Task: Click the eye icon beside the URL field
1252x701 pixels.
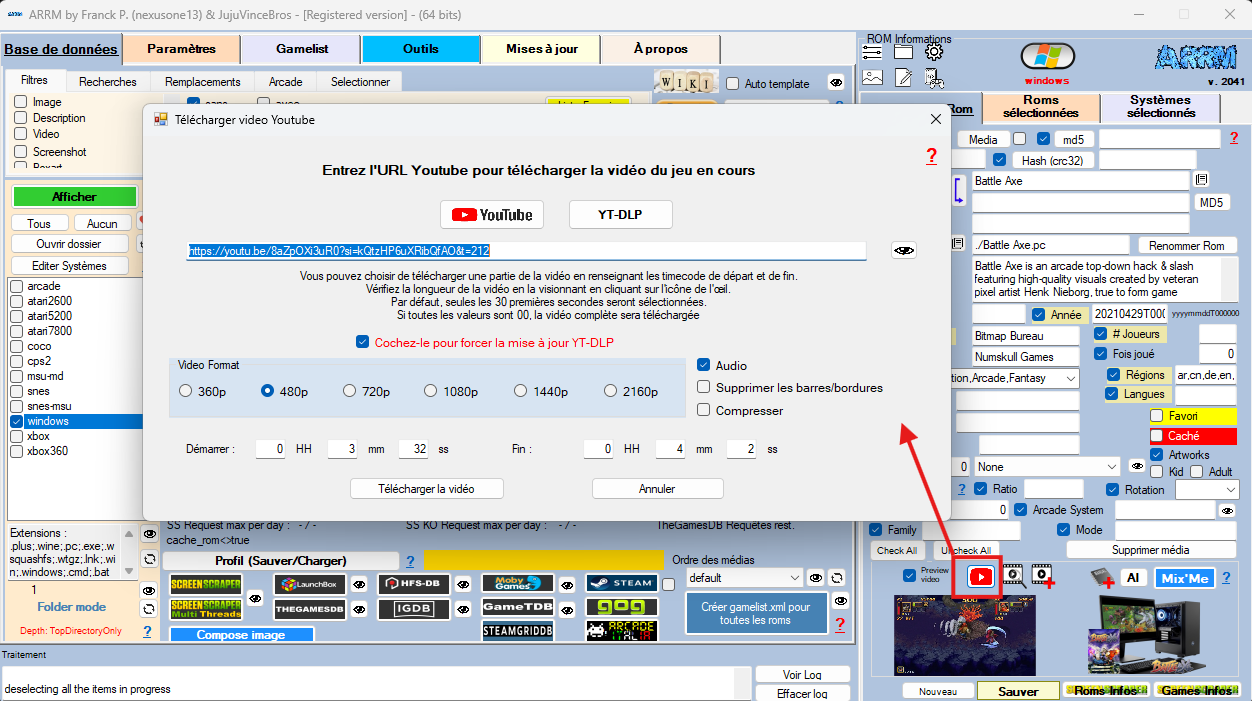Action: click(904, 250)
